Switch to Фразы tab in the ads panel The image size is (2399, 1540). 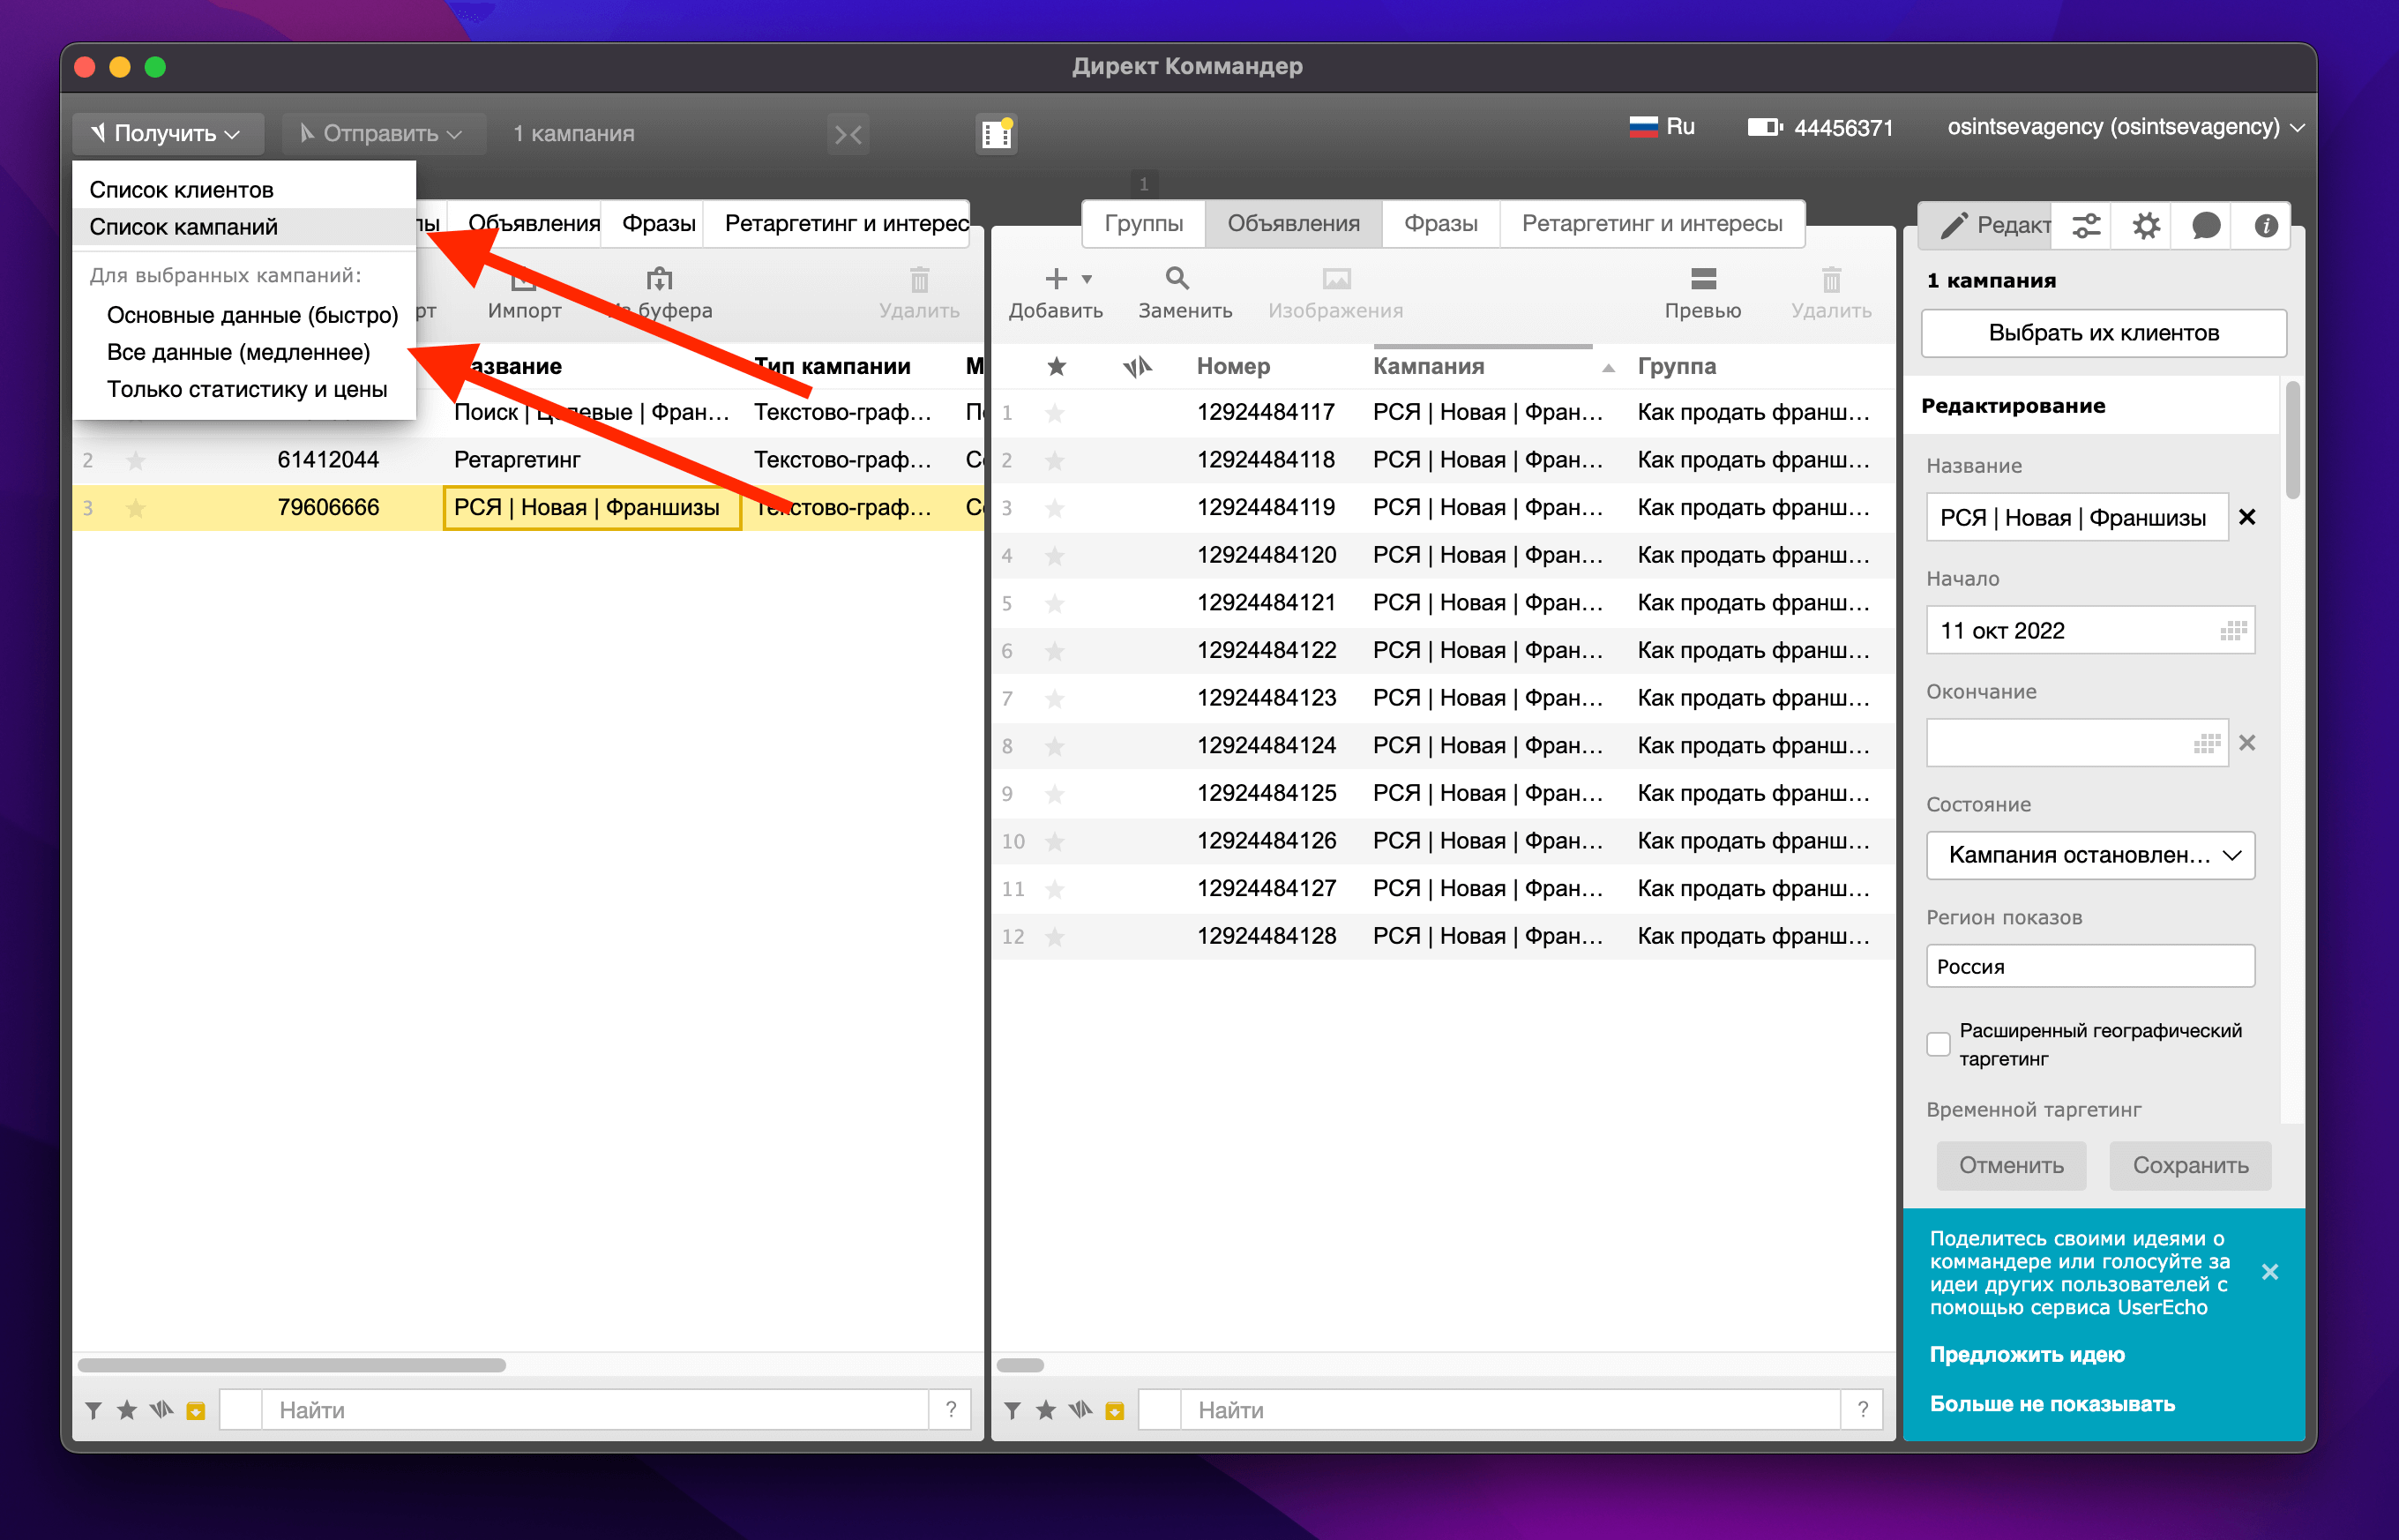(1440, 222)
